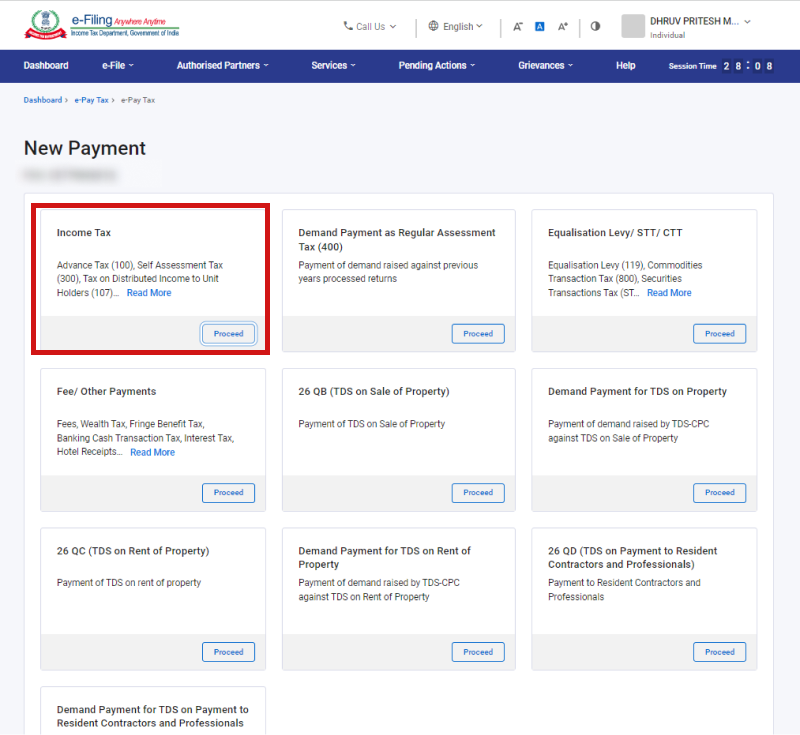Click the e-Filing Income Tax Department logo
The height and width of the screenshot is (735, 800).
tap(102, 25)
